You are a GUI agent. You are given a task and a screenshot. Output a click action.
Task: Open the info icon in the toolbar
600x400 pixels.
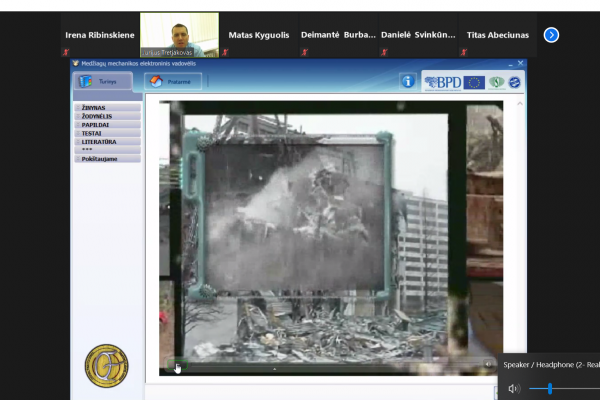tap(408, 82)
